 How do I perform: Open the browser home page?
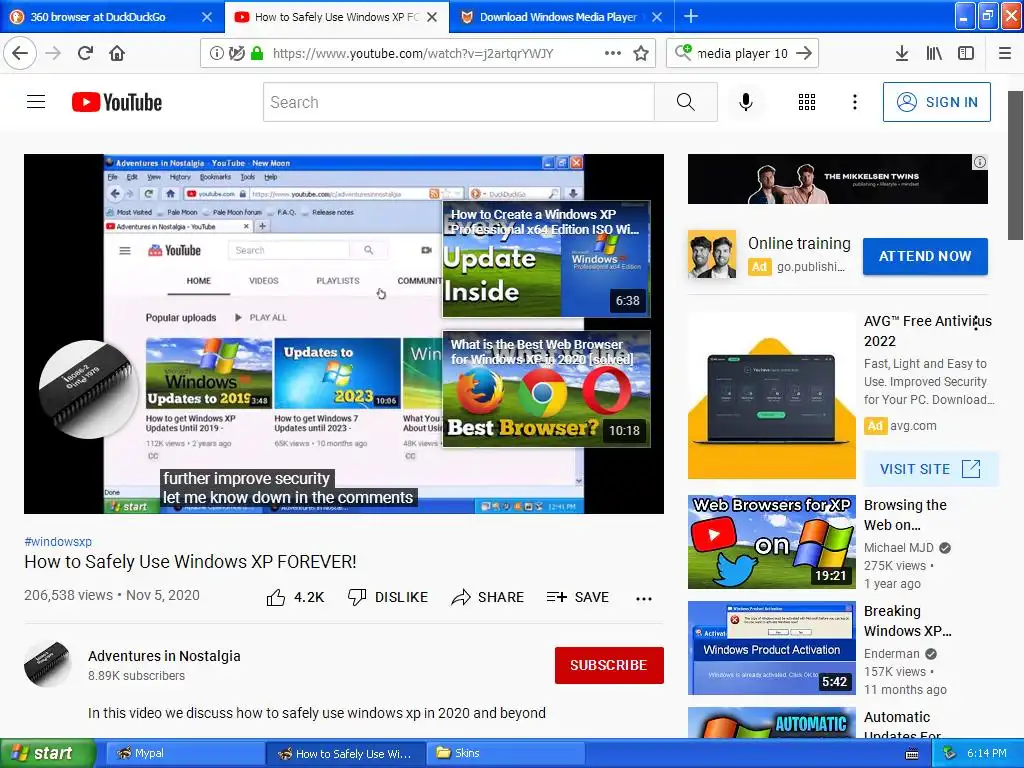(x=117, y=53)
